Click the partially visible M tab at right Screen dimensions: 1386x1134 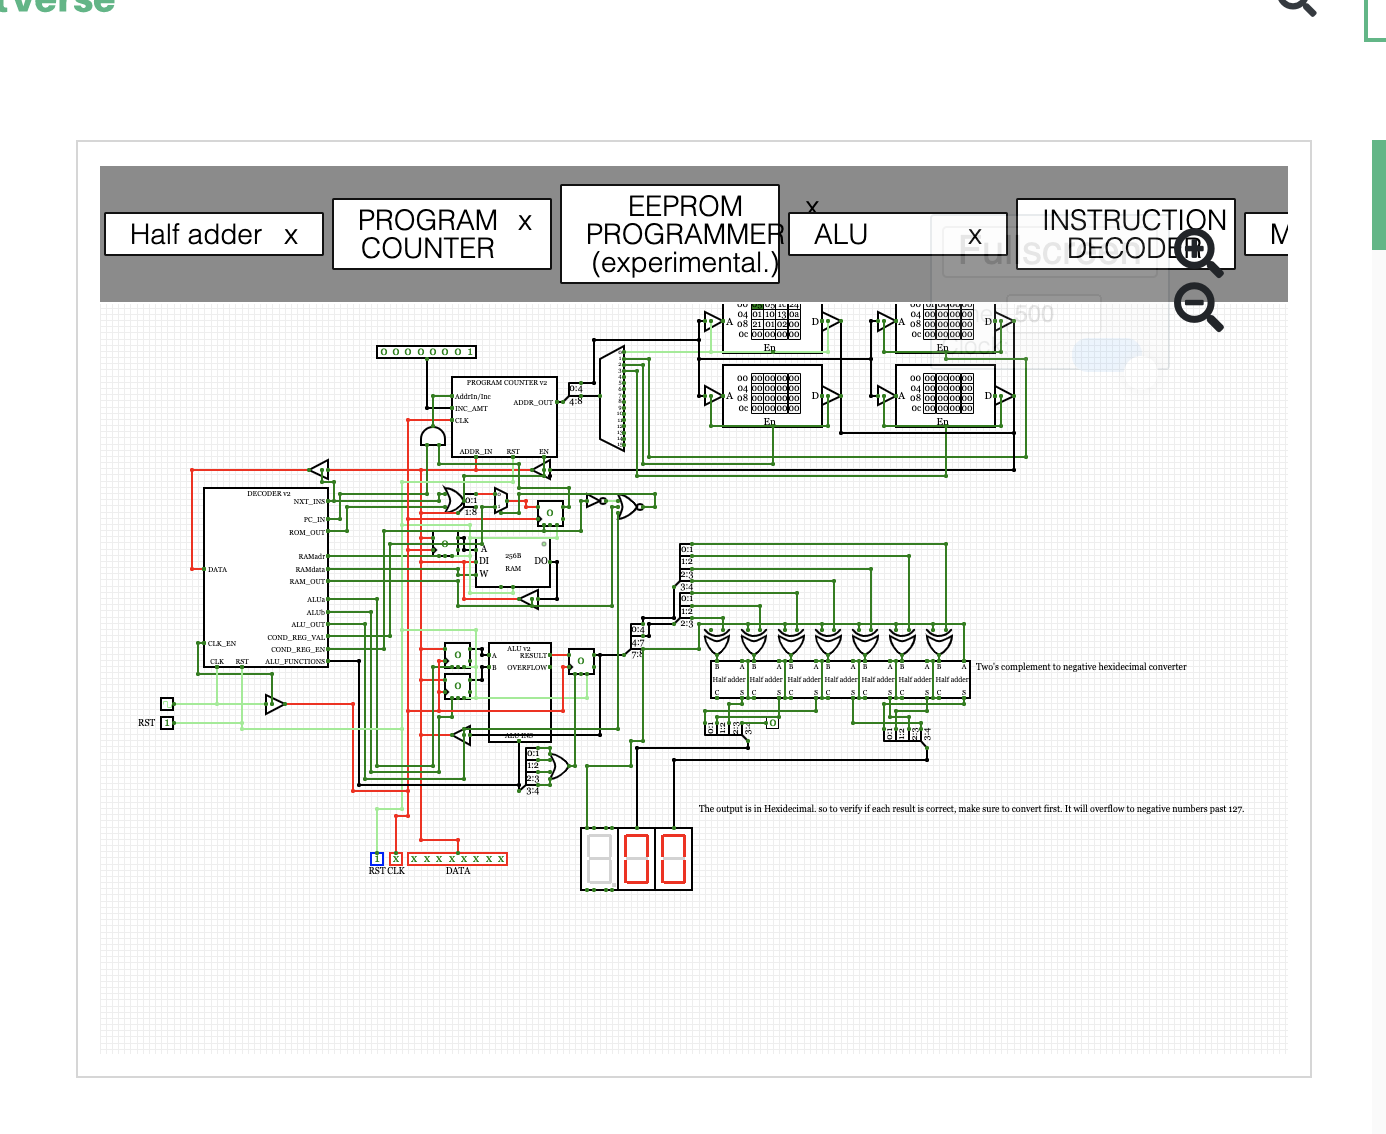click(1267, 234)
